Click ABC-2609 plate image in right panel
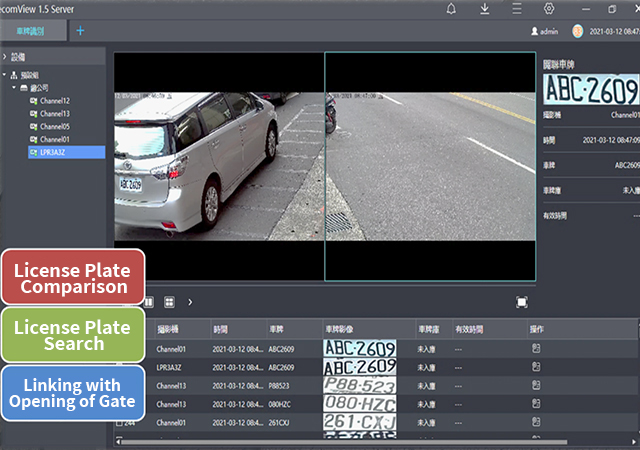The image size is (640, 450). (x=591, y=89)
